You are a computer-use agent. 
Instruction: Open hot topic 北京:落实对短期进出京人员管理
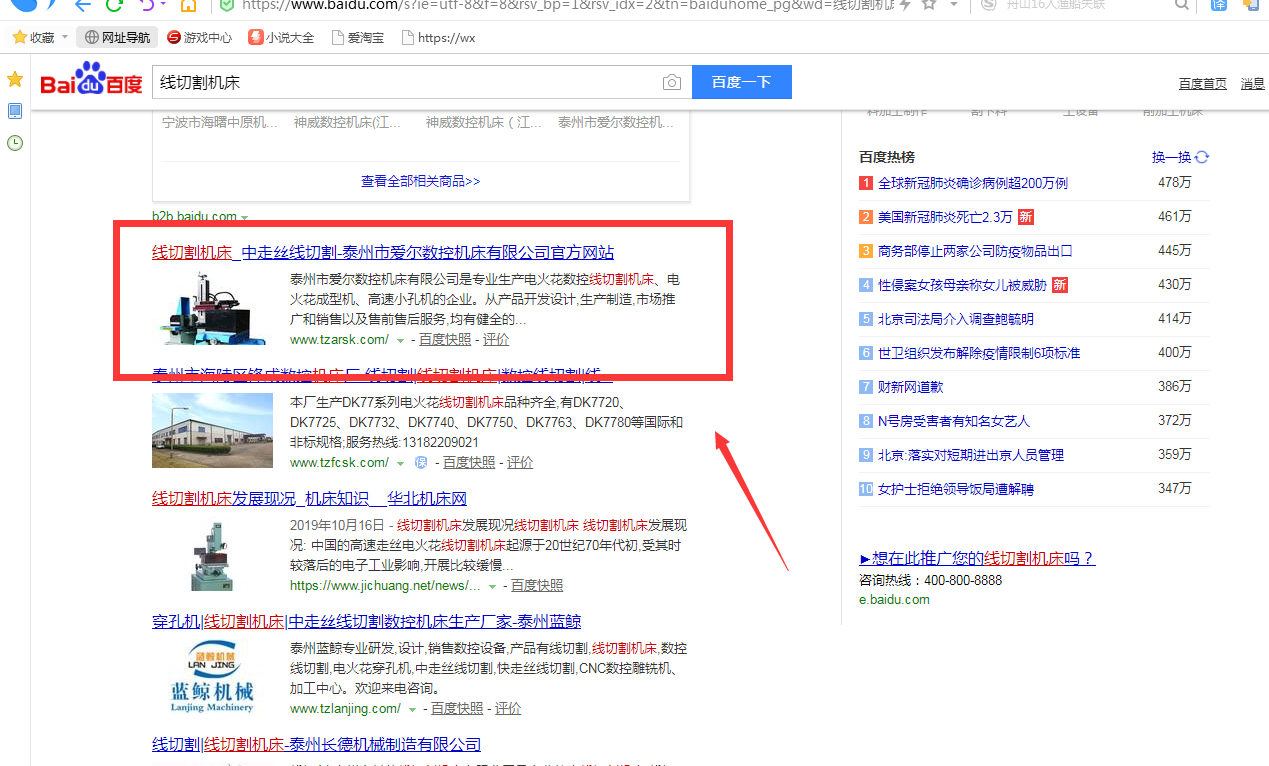click(x=971, y=455)
